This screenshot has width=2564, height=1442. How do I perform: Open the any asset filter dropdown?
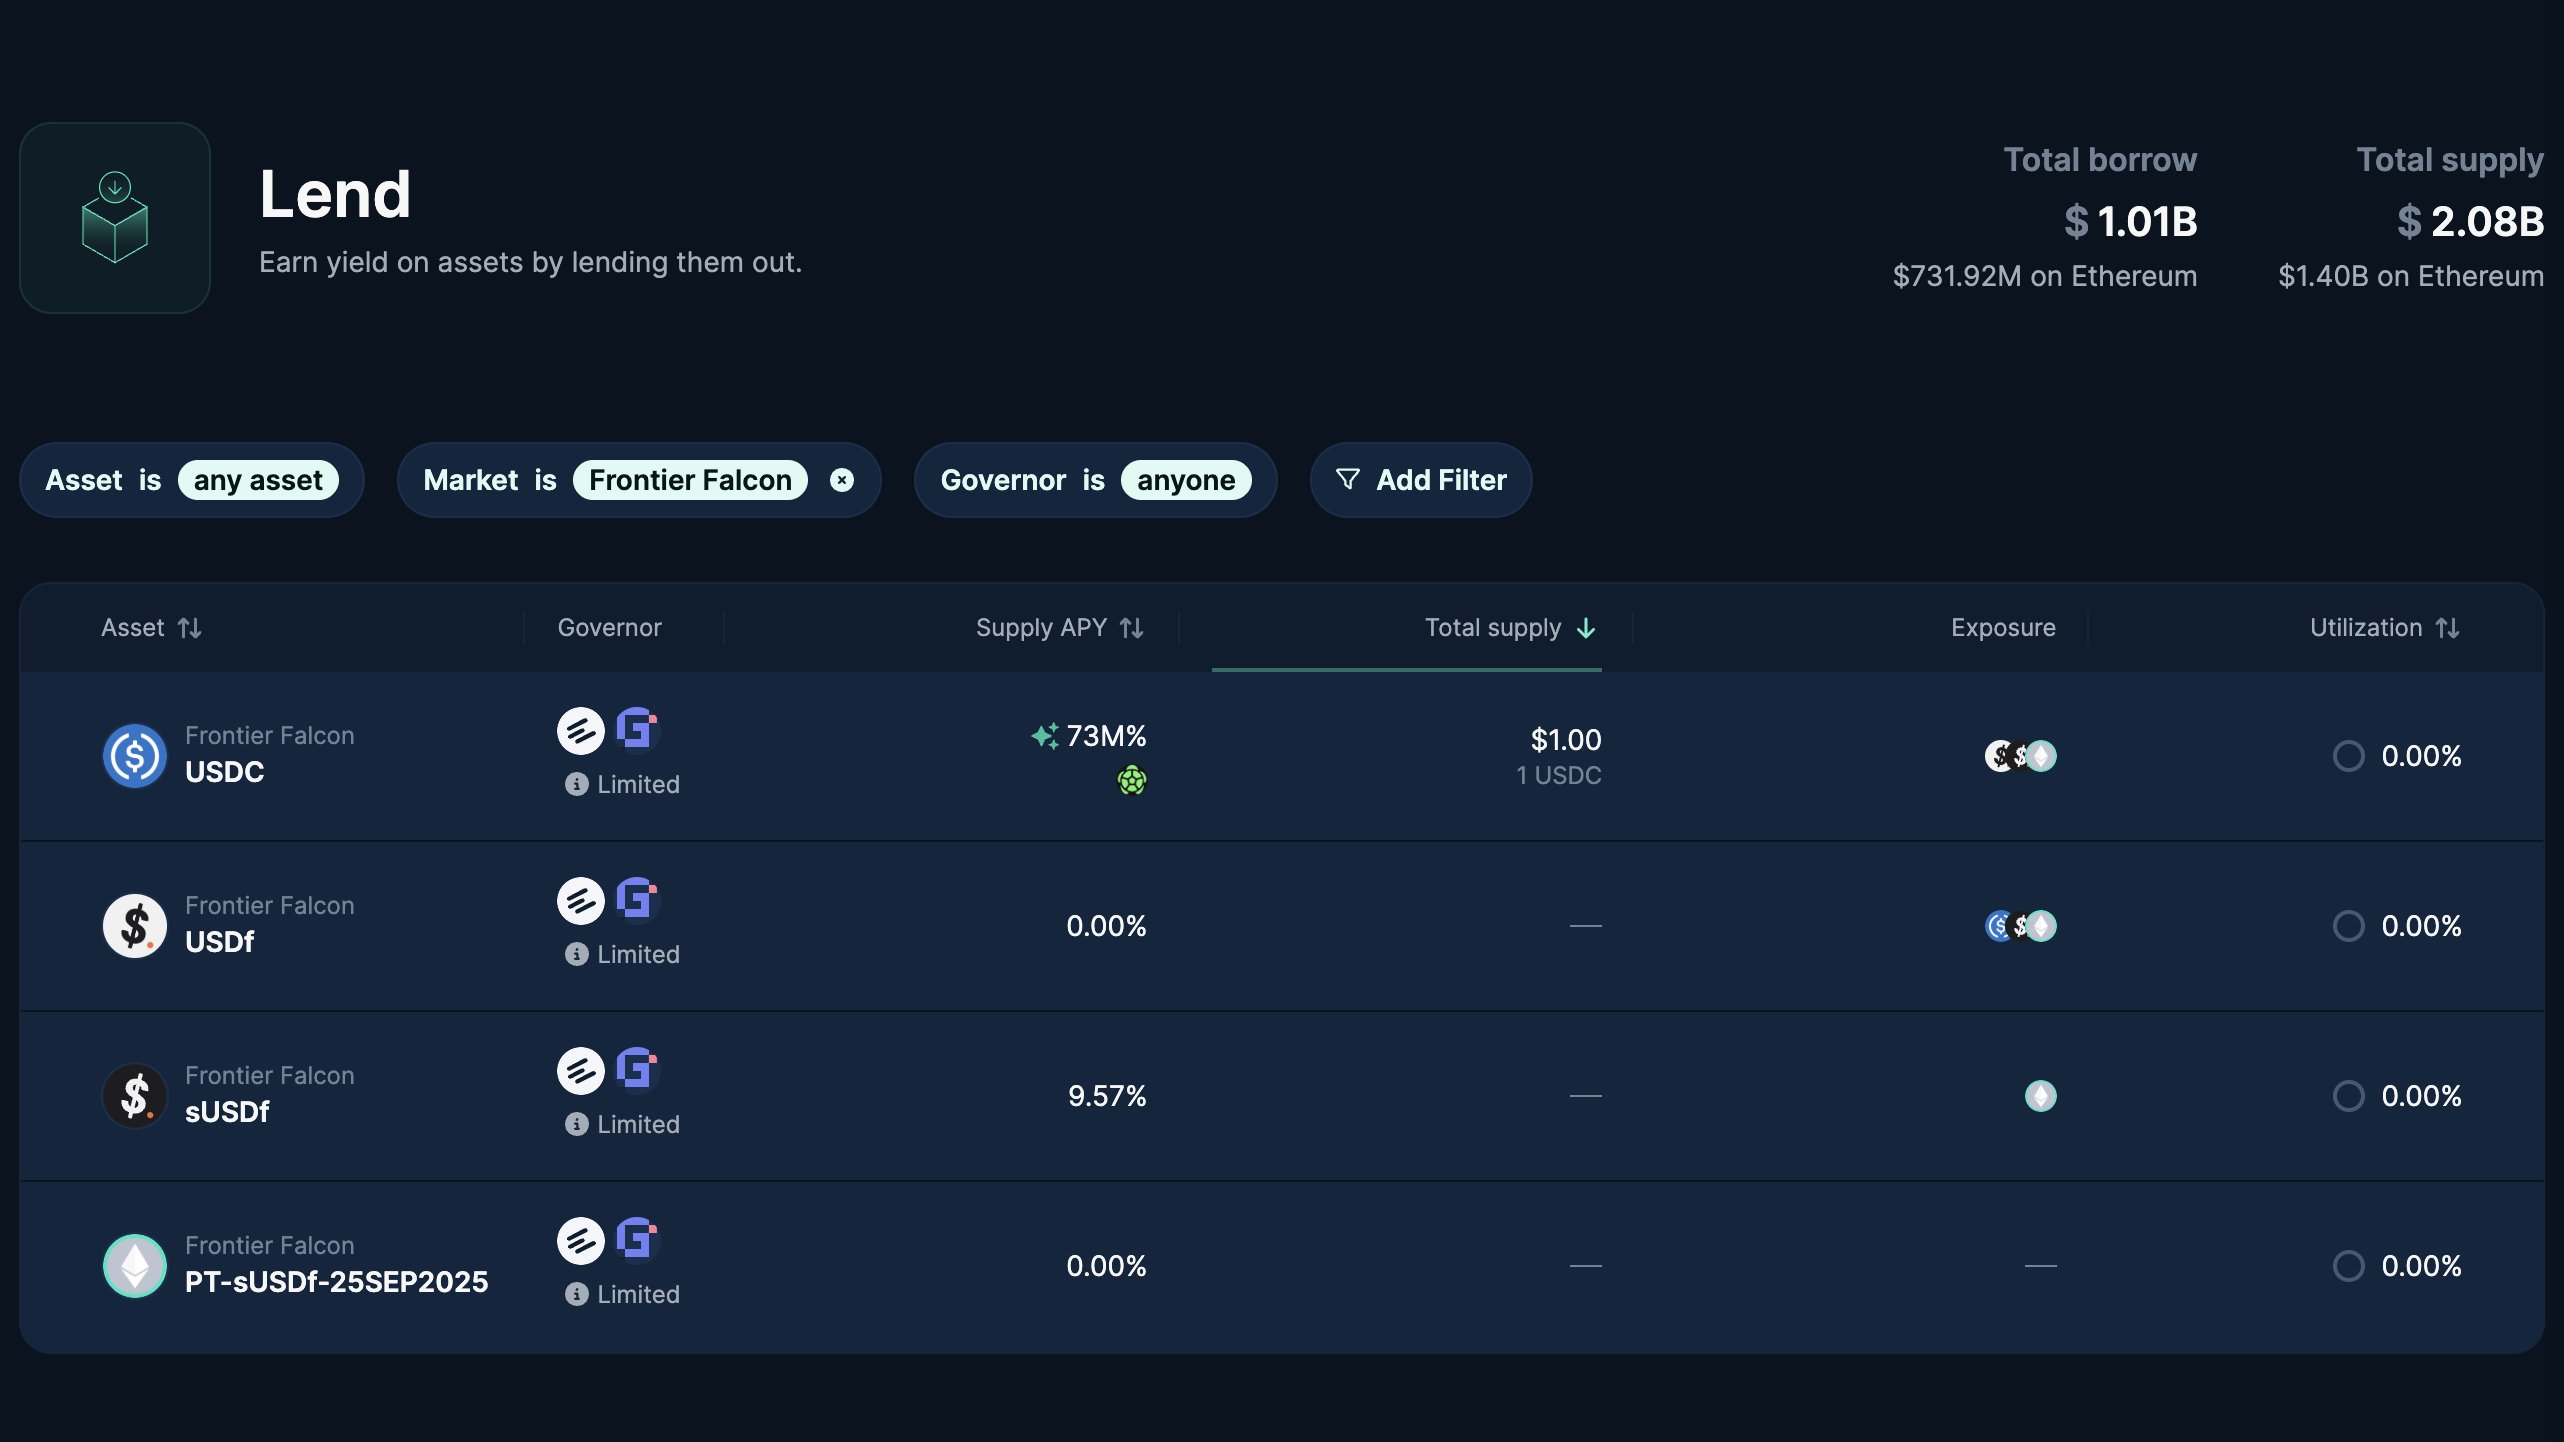pyautogui.click(x=258, y=480)
